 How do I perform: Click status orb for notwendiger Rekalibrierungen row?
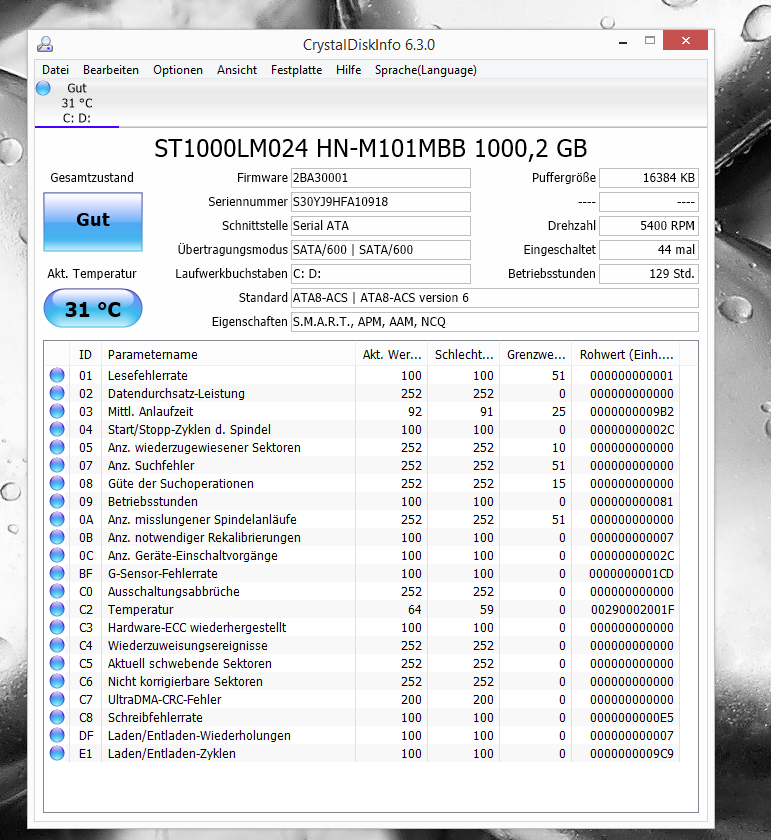coord(57,537)
